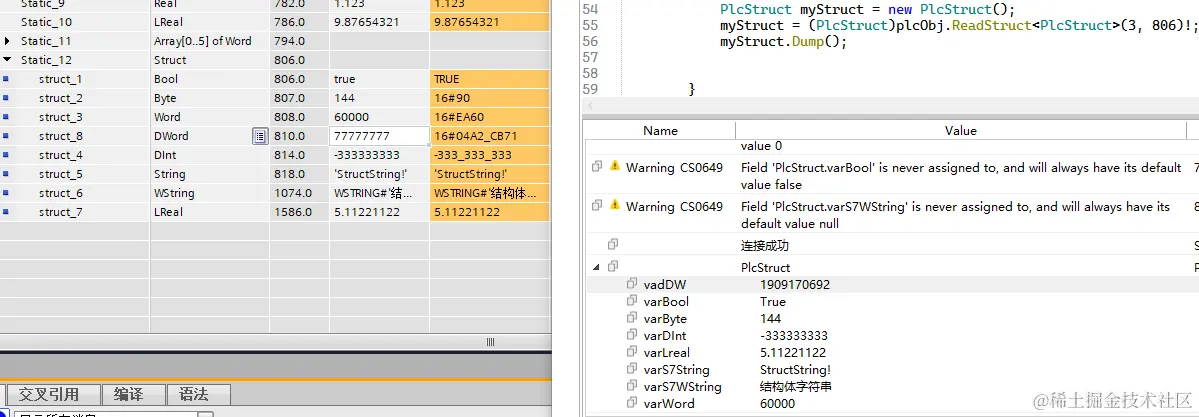Click the blue marker icon beside struct_6
Viewport: 1199px width, 417px height.
point(6,194)
